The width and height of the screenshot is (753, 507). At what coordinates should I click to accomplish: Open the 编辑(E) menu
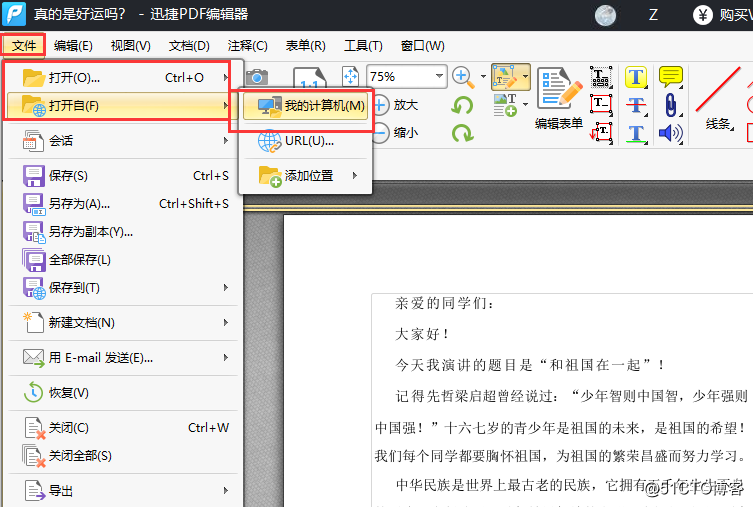[73, 46]
